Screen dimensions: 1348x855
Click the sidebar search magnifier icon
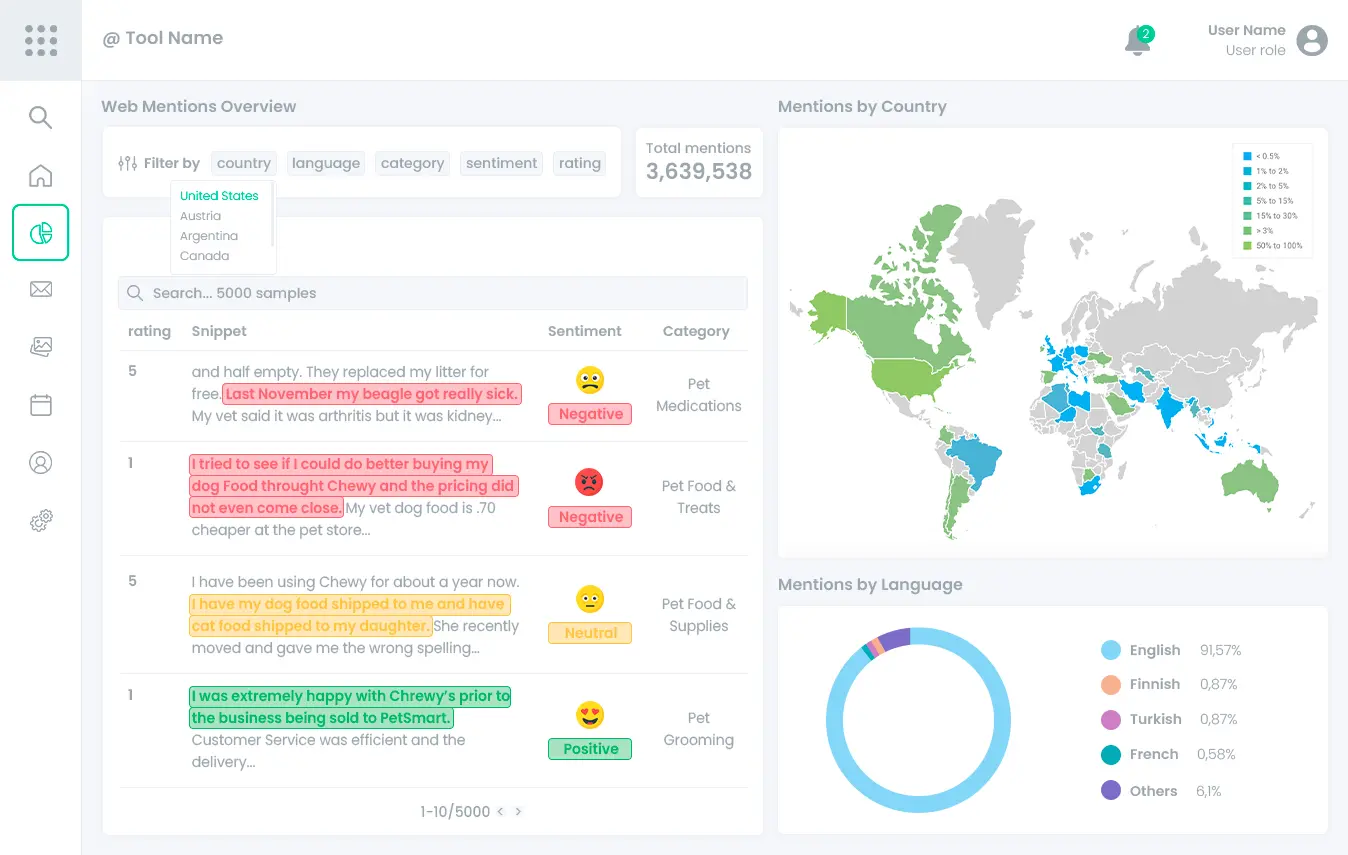40,117
